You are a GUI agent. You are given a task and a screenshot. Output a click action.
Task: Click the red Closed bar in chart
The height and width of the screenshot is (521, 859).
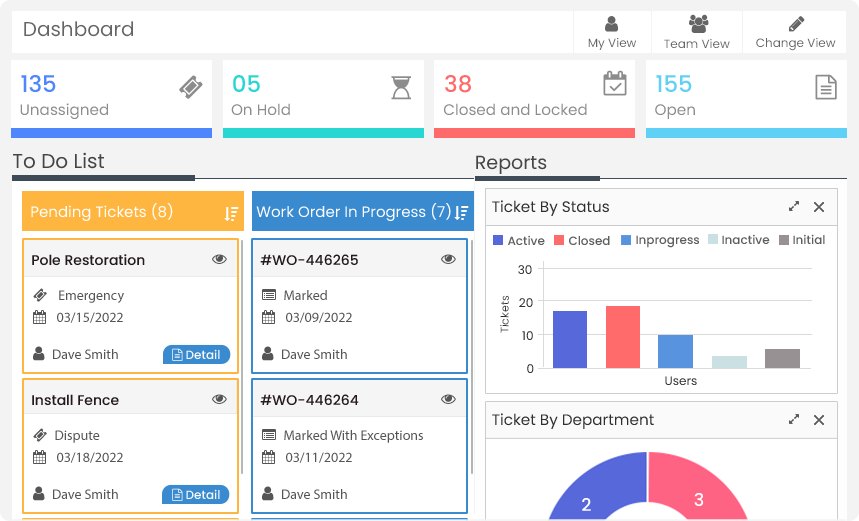pos(623,337)
